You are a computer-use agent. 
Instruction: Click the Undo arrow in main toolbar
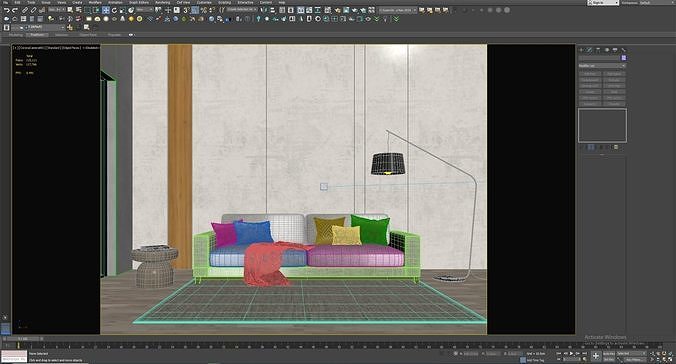pos(7,10)
